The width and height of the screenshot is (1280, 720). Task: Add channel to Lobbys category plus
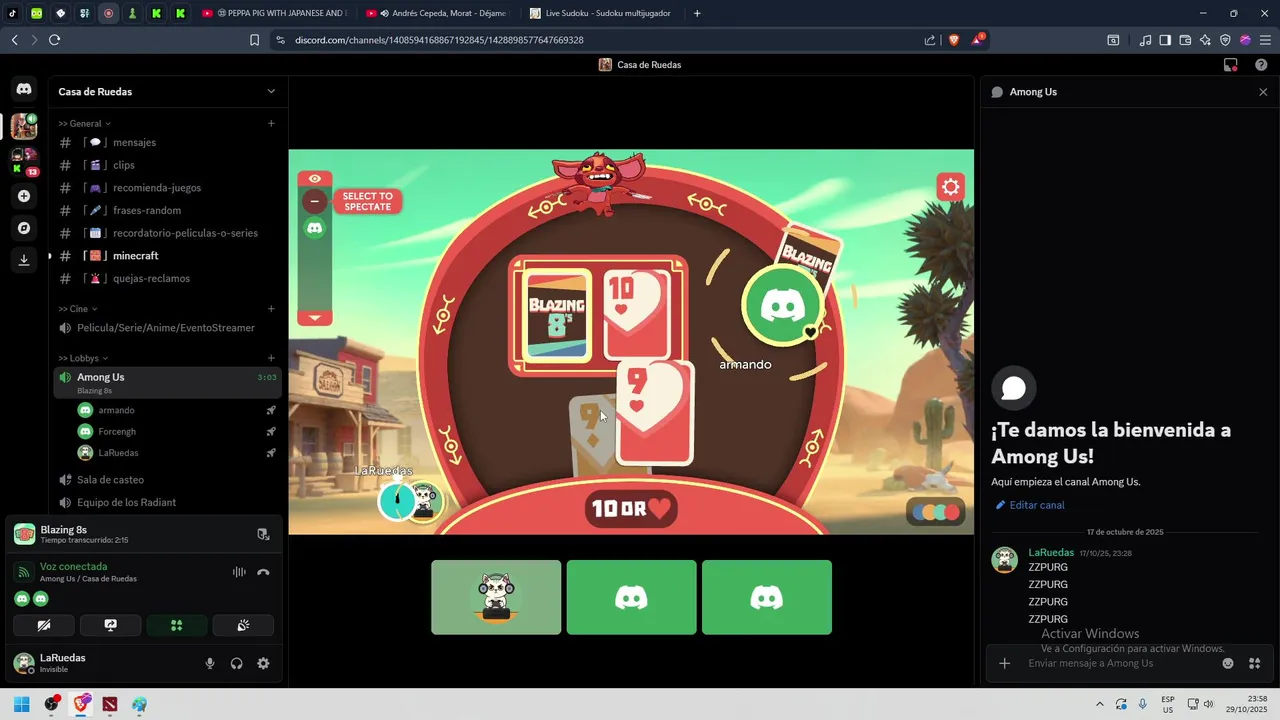click(271, 358)
